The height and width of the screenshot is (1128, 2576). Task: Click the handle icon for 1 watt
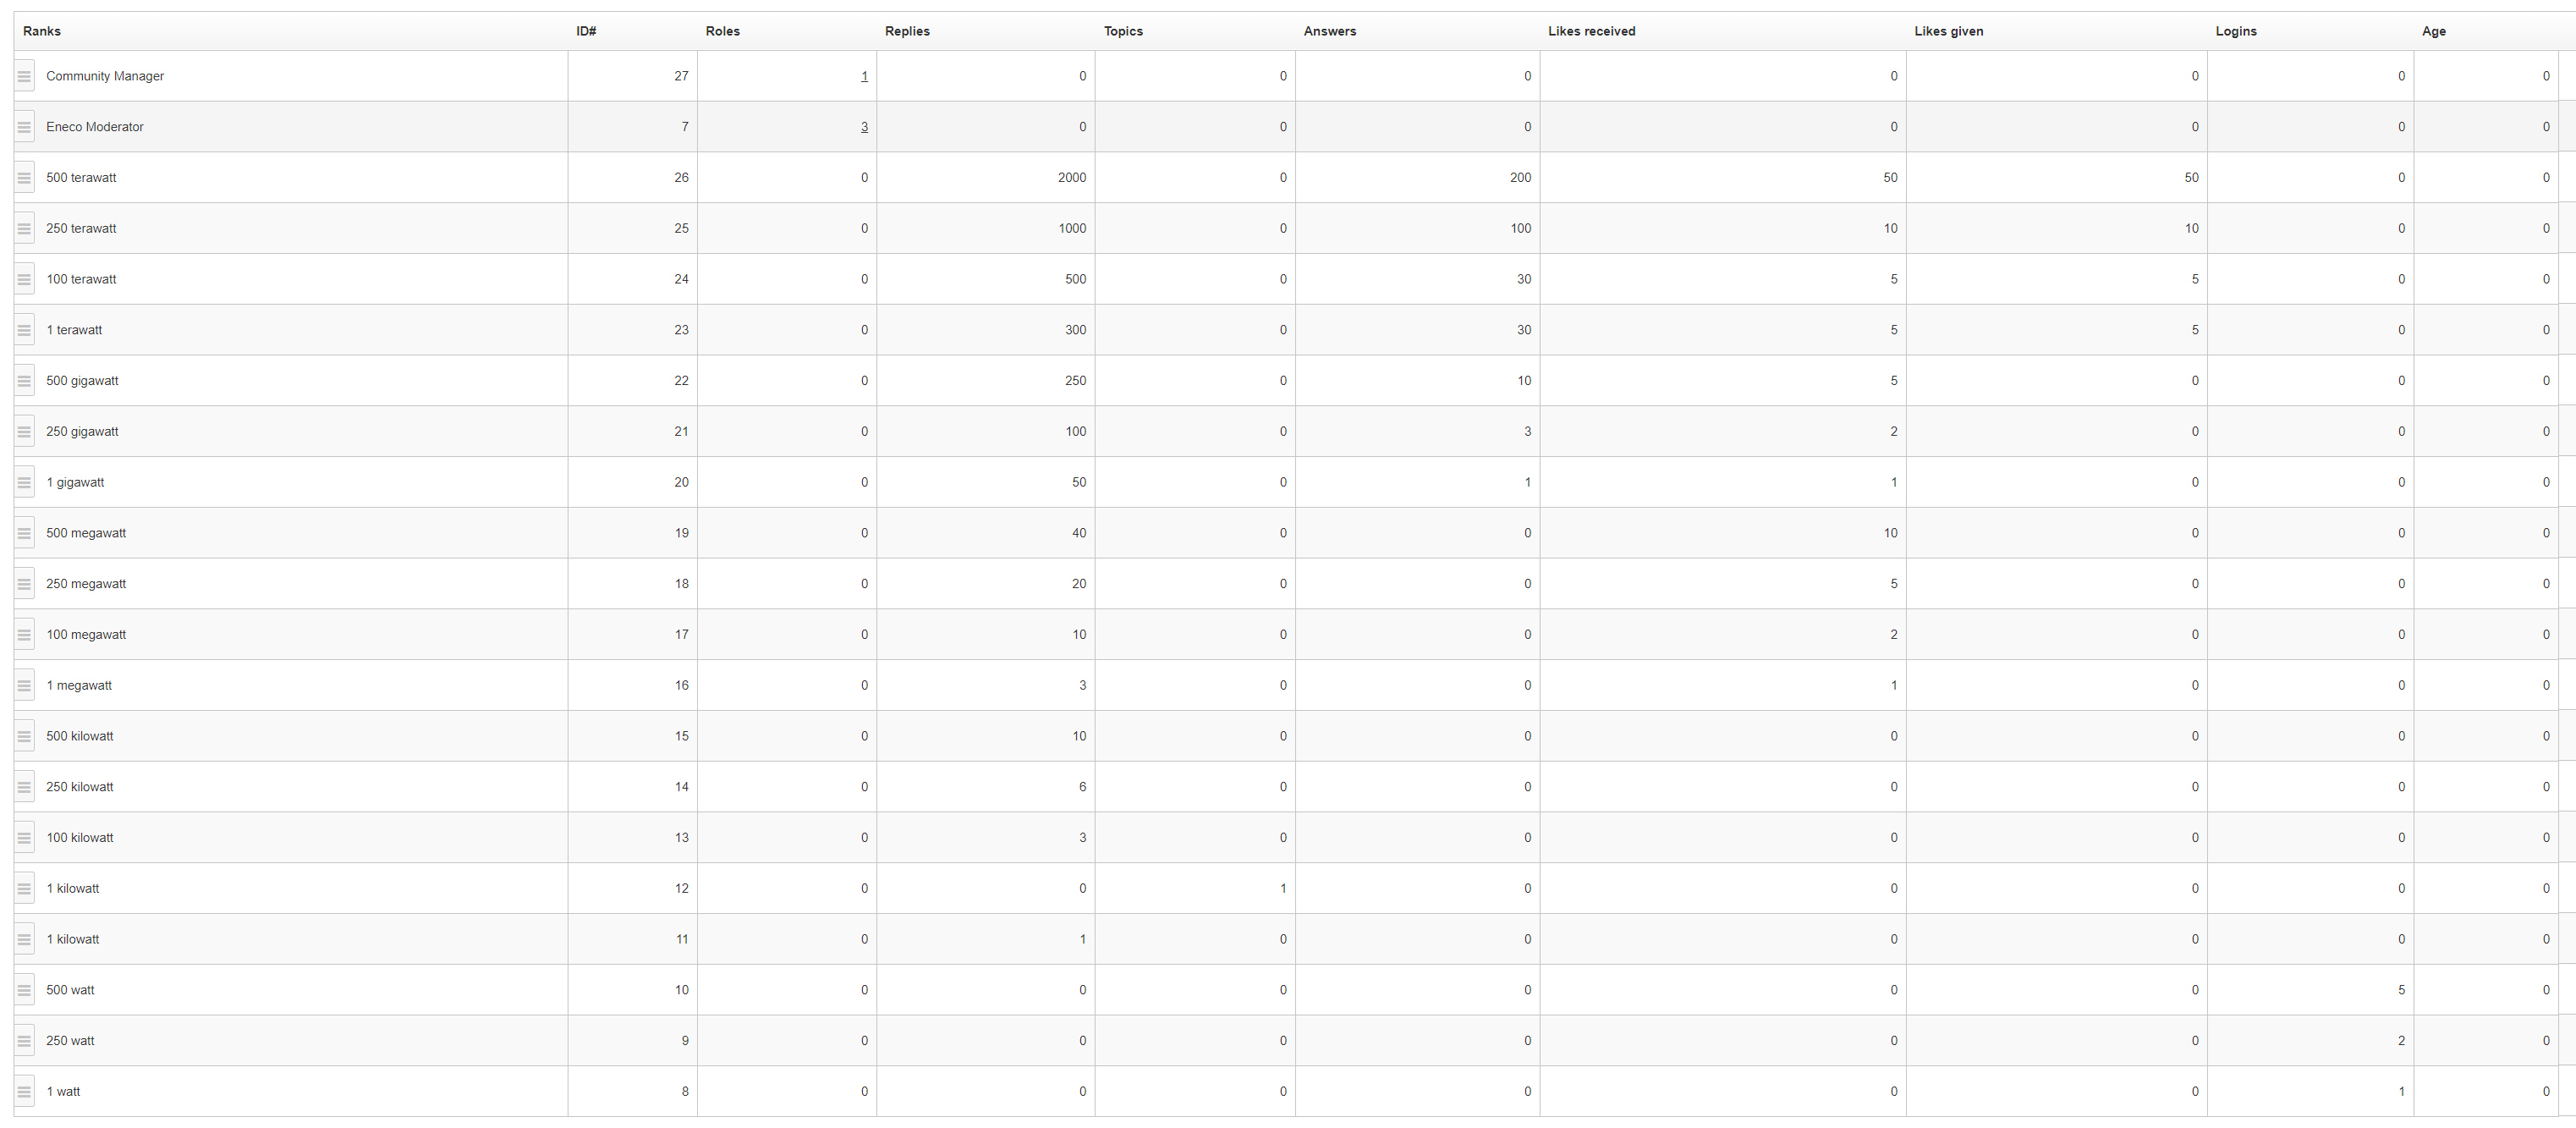click(24, 1092)
